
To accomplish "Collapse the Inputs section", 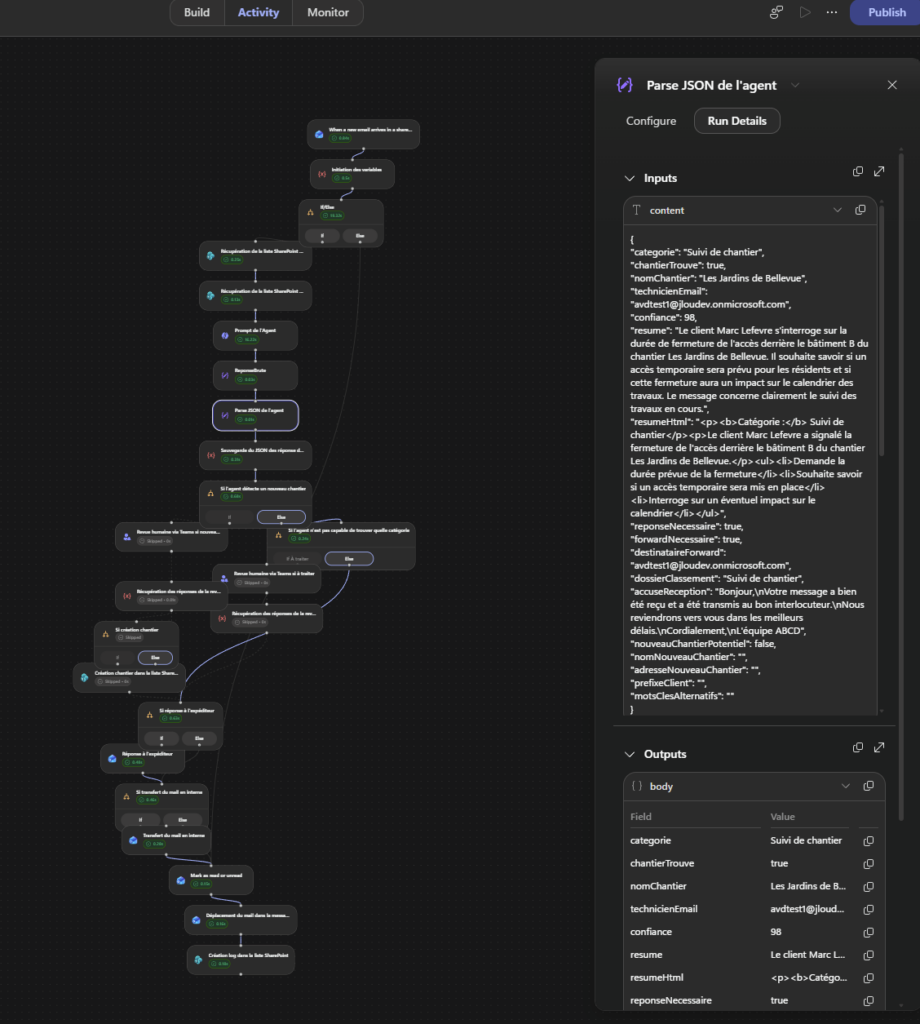I will [x=629, y=178].
